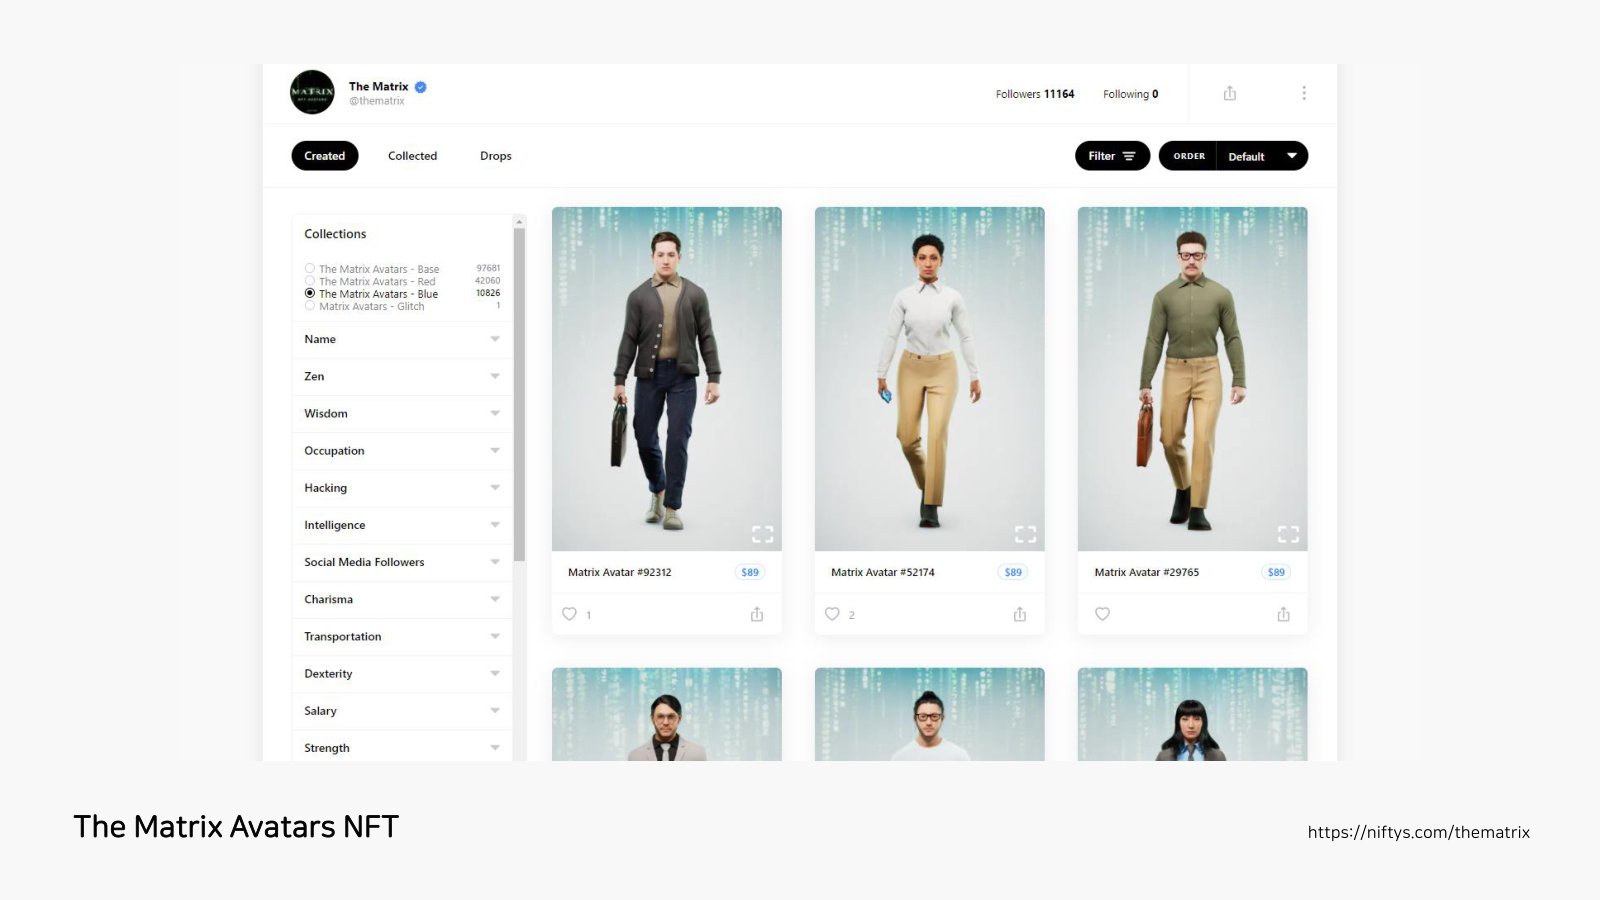Click the $89 price on Avatar #92312
Viewport: 1600px width, 900px height.
point(750,572)
